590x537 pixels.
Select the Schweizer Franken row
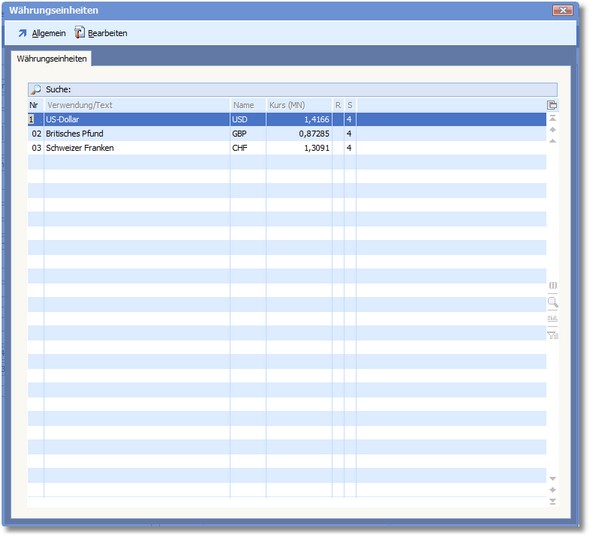[287, 148]
